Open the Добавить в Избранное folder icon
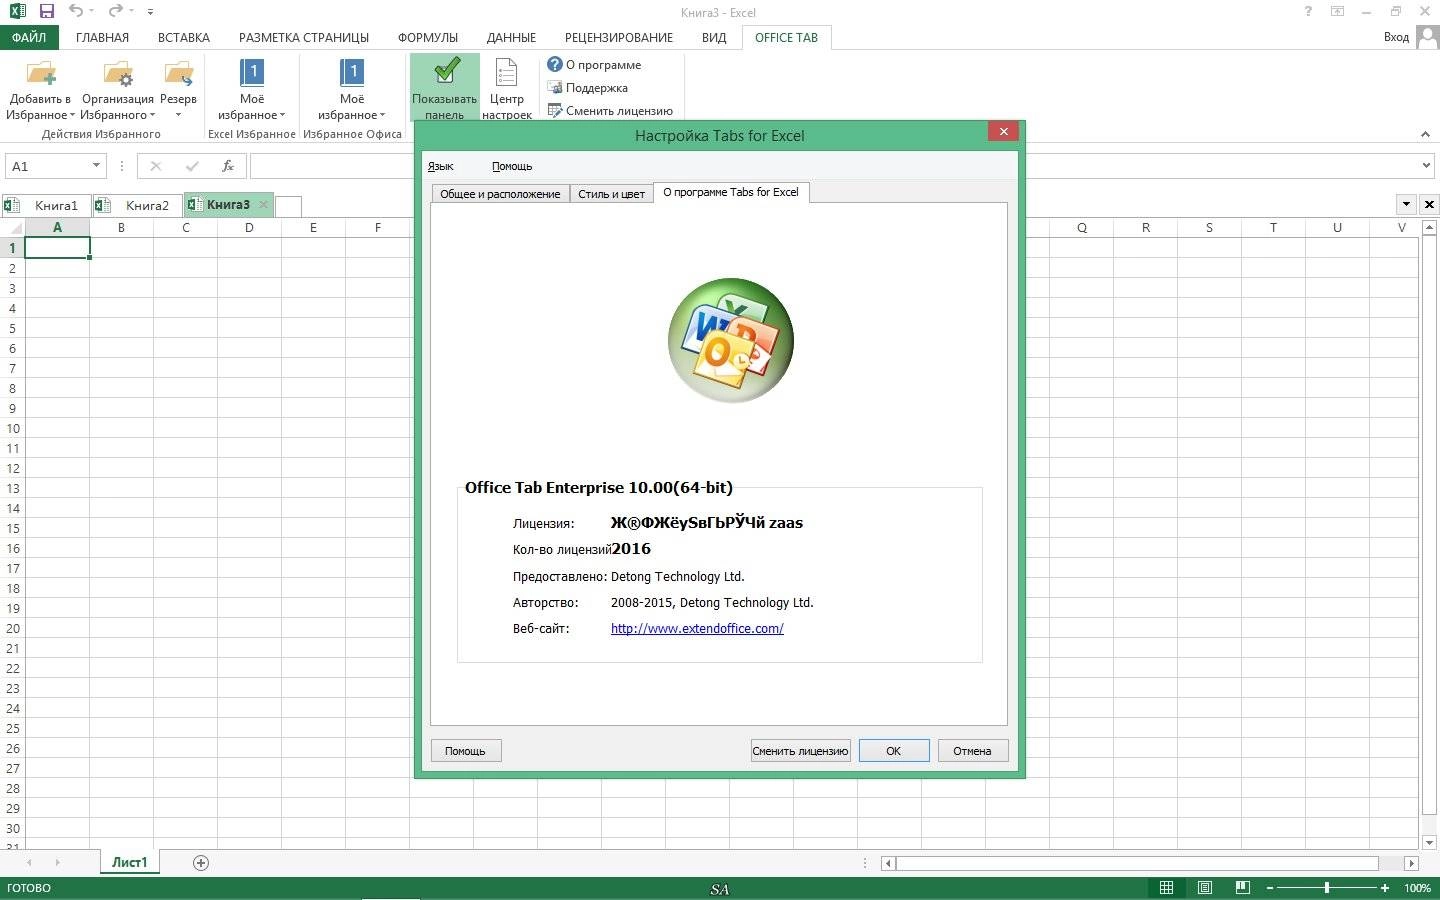This screenshot has height=900, width=1440. click(x=41, y=73)
